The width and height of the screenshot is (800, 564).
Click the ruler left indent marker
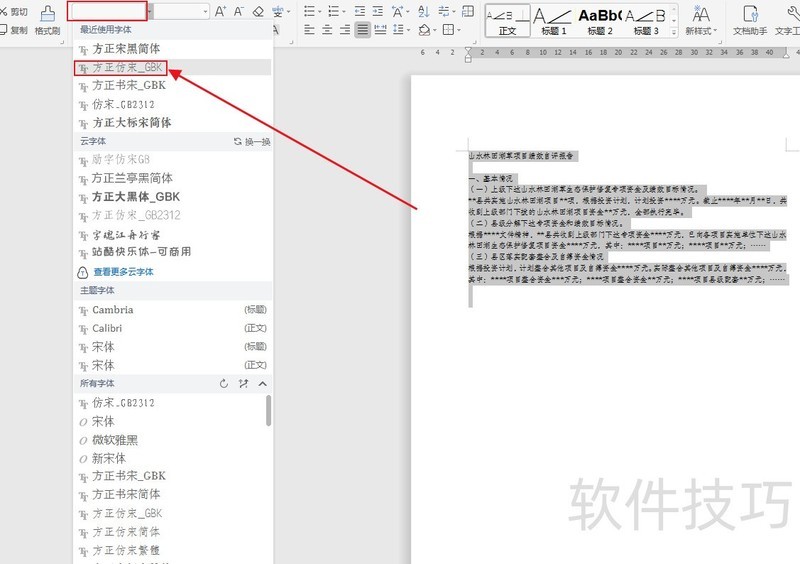point(468,59)
